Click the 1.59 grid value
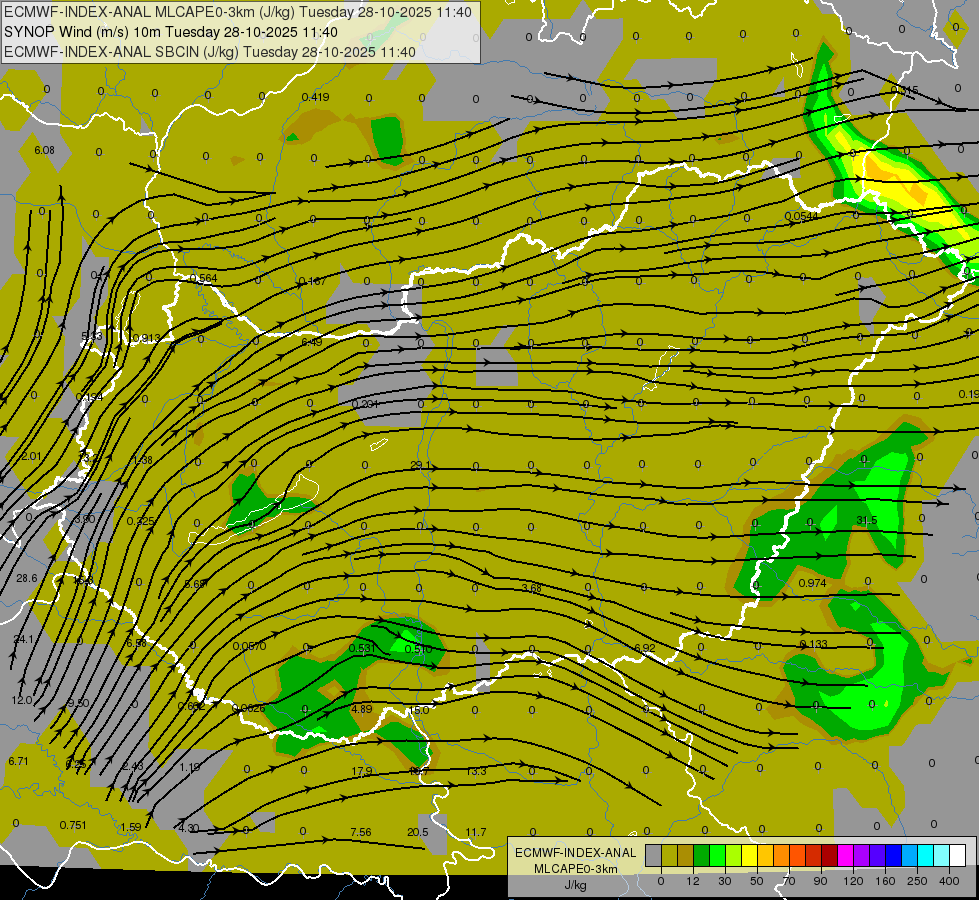Viewport: 979px width, 900px height. (130, 828)
